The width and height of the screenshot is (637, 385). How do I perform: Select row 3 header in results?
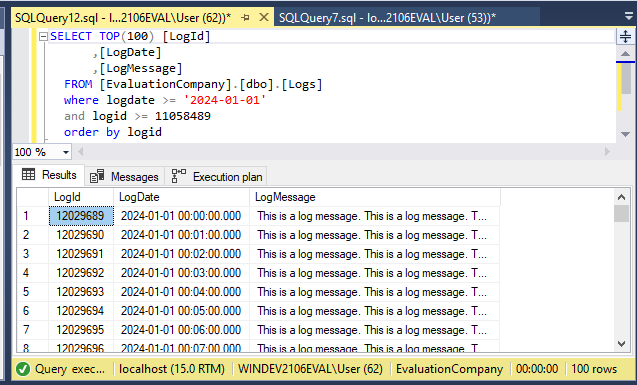click(x=33, y=254)
